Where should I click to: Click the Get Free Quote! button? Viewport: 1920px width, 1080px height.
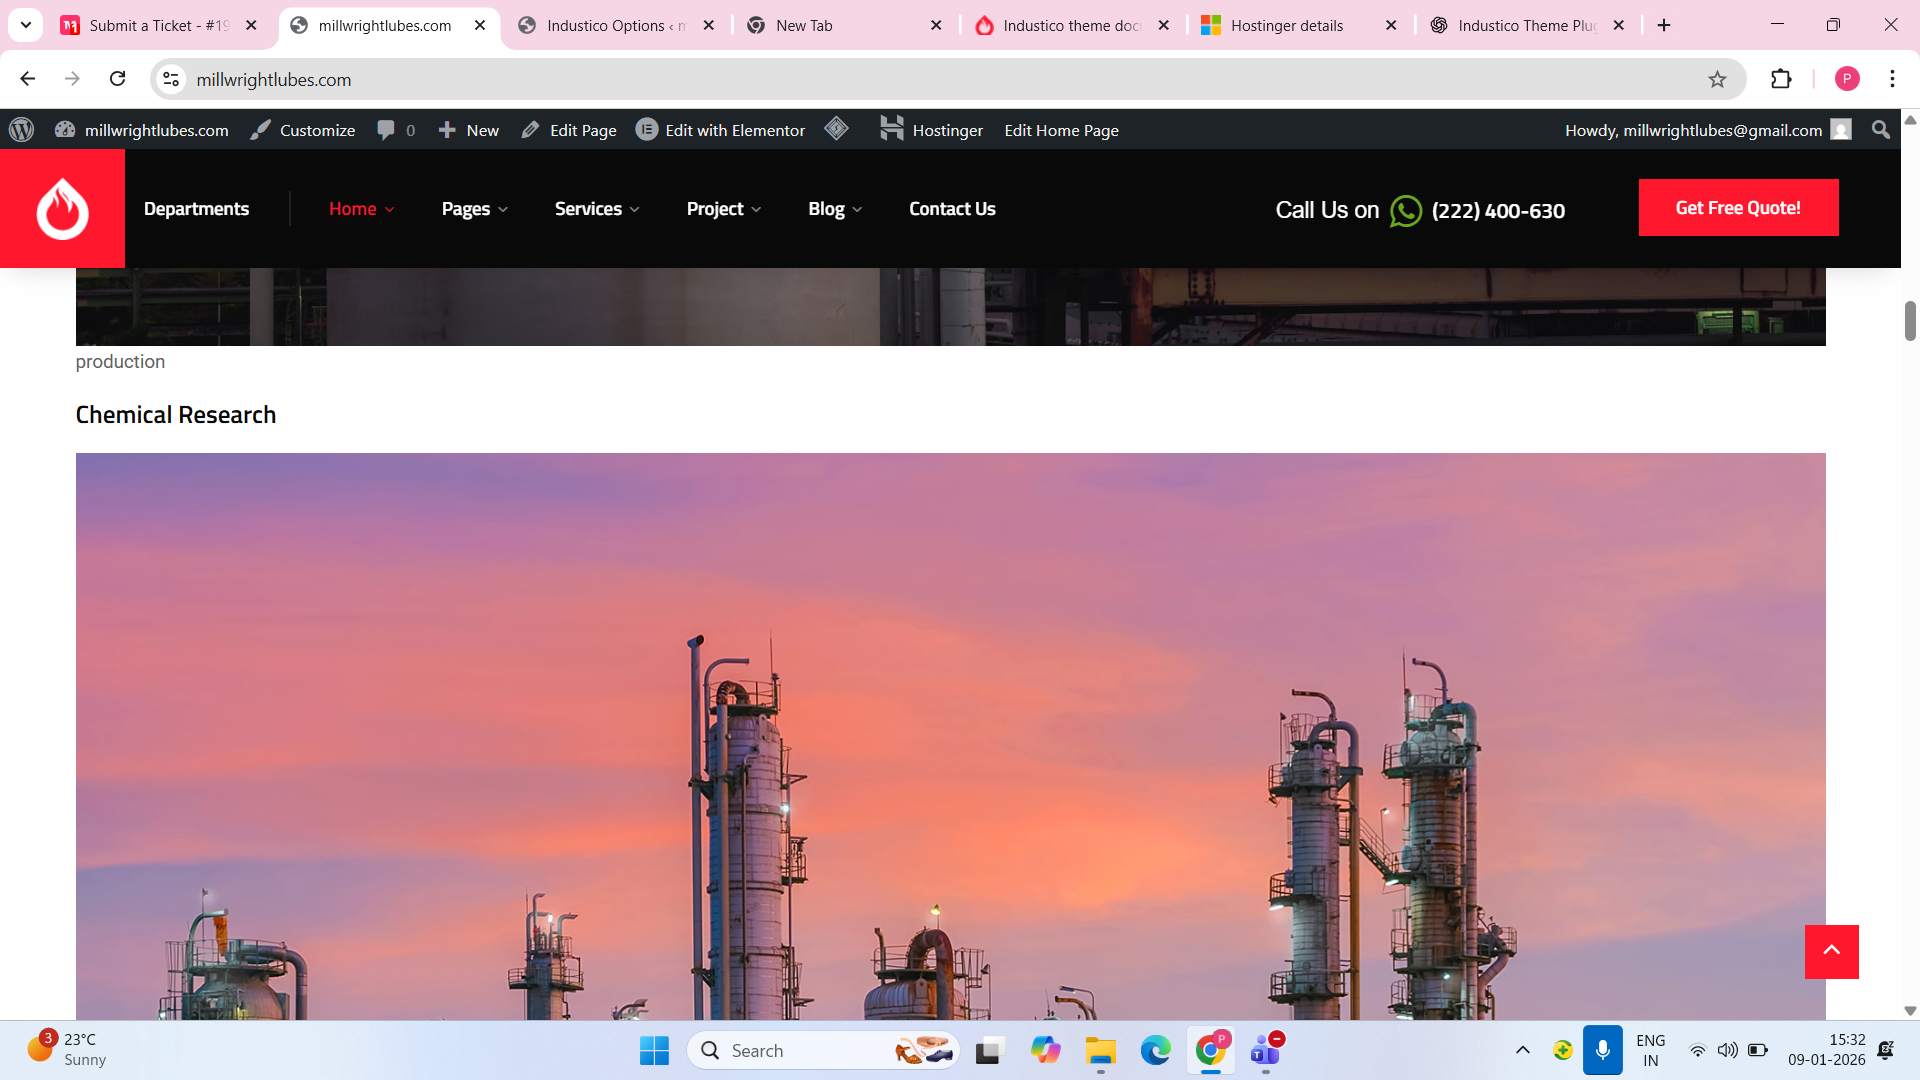[x=1737, y=208]
